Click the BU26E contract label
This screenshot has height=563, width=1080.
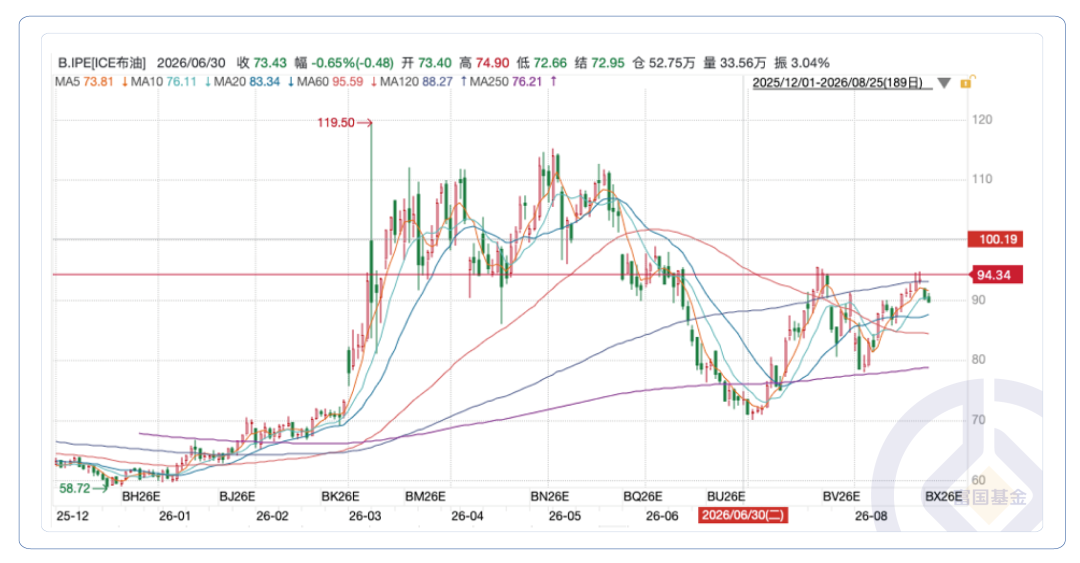pos(726,496)
